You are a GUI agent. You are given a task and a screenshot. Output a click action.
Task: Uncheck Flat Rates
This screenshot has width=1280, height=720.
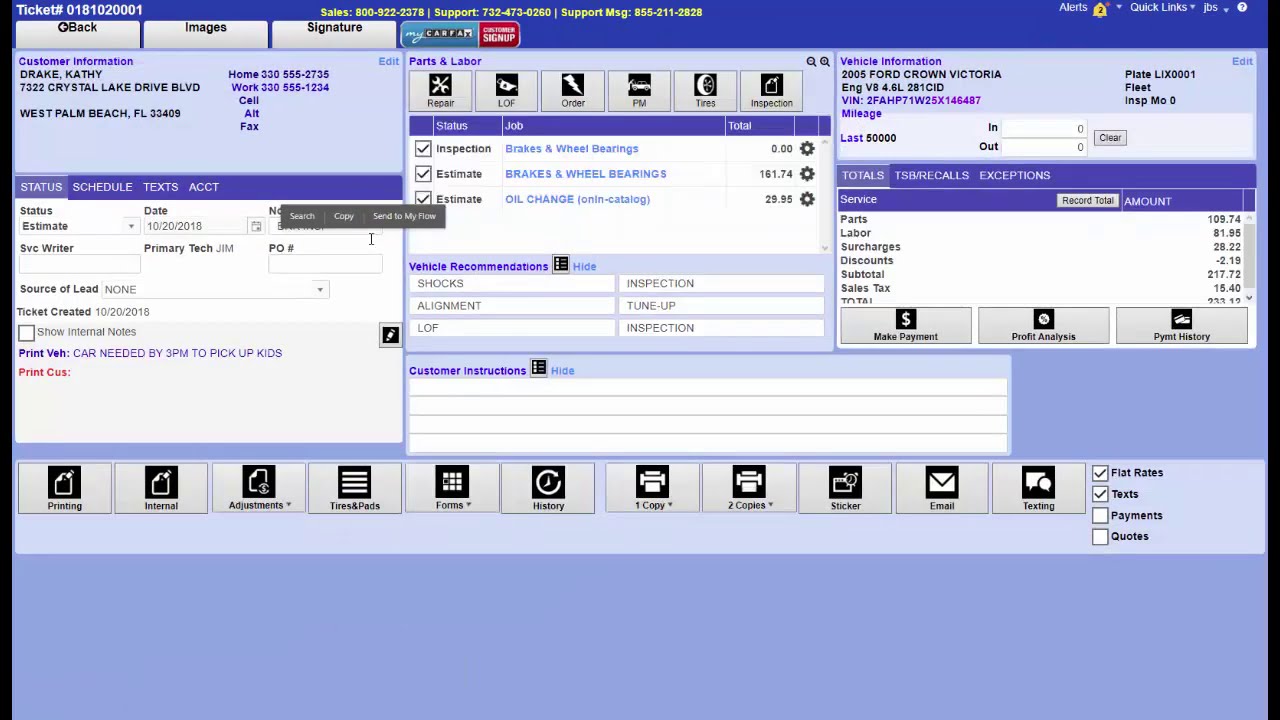pos(1100,473)
